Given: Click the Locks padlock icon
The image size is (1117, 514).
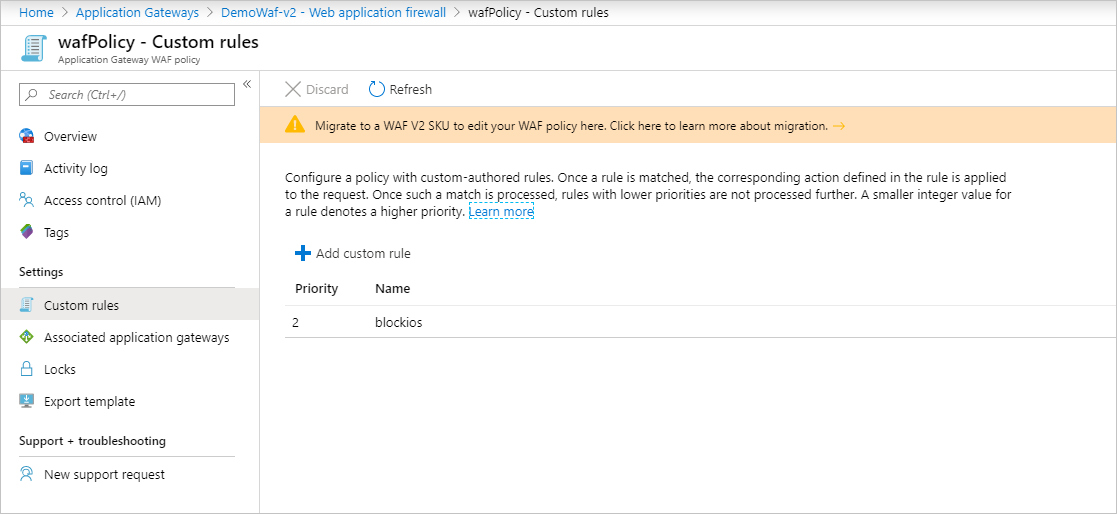Looking at the screenshot, I should click(27, 369).
